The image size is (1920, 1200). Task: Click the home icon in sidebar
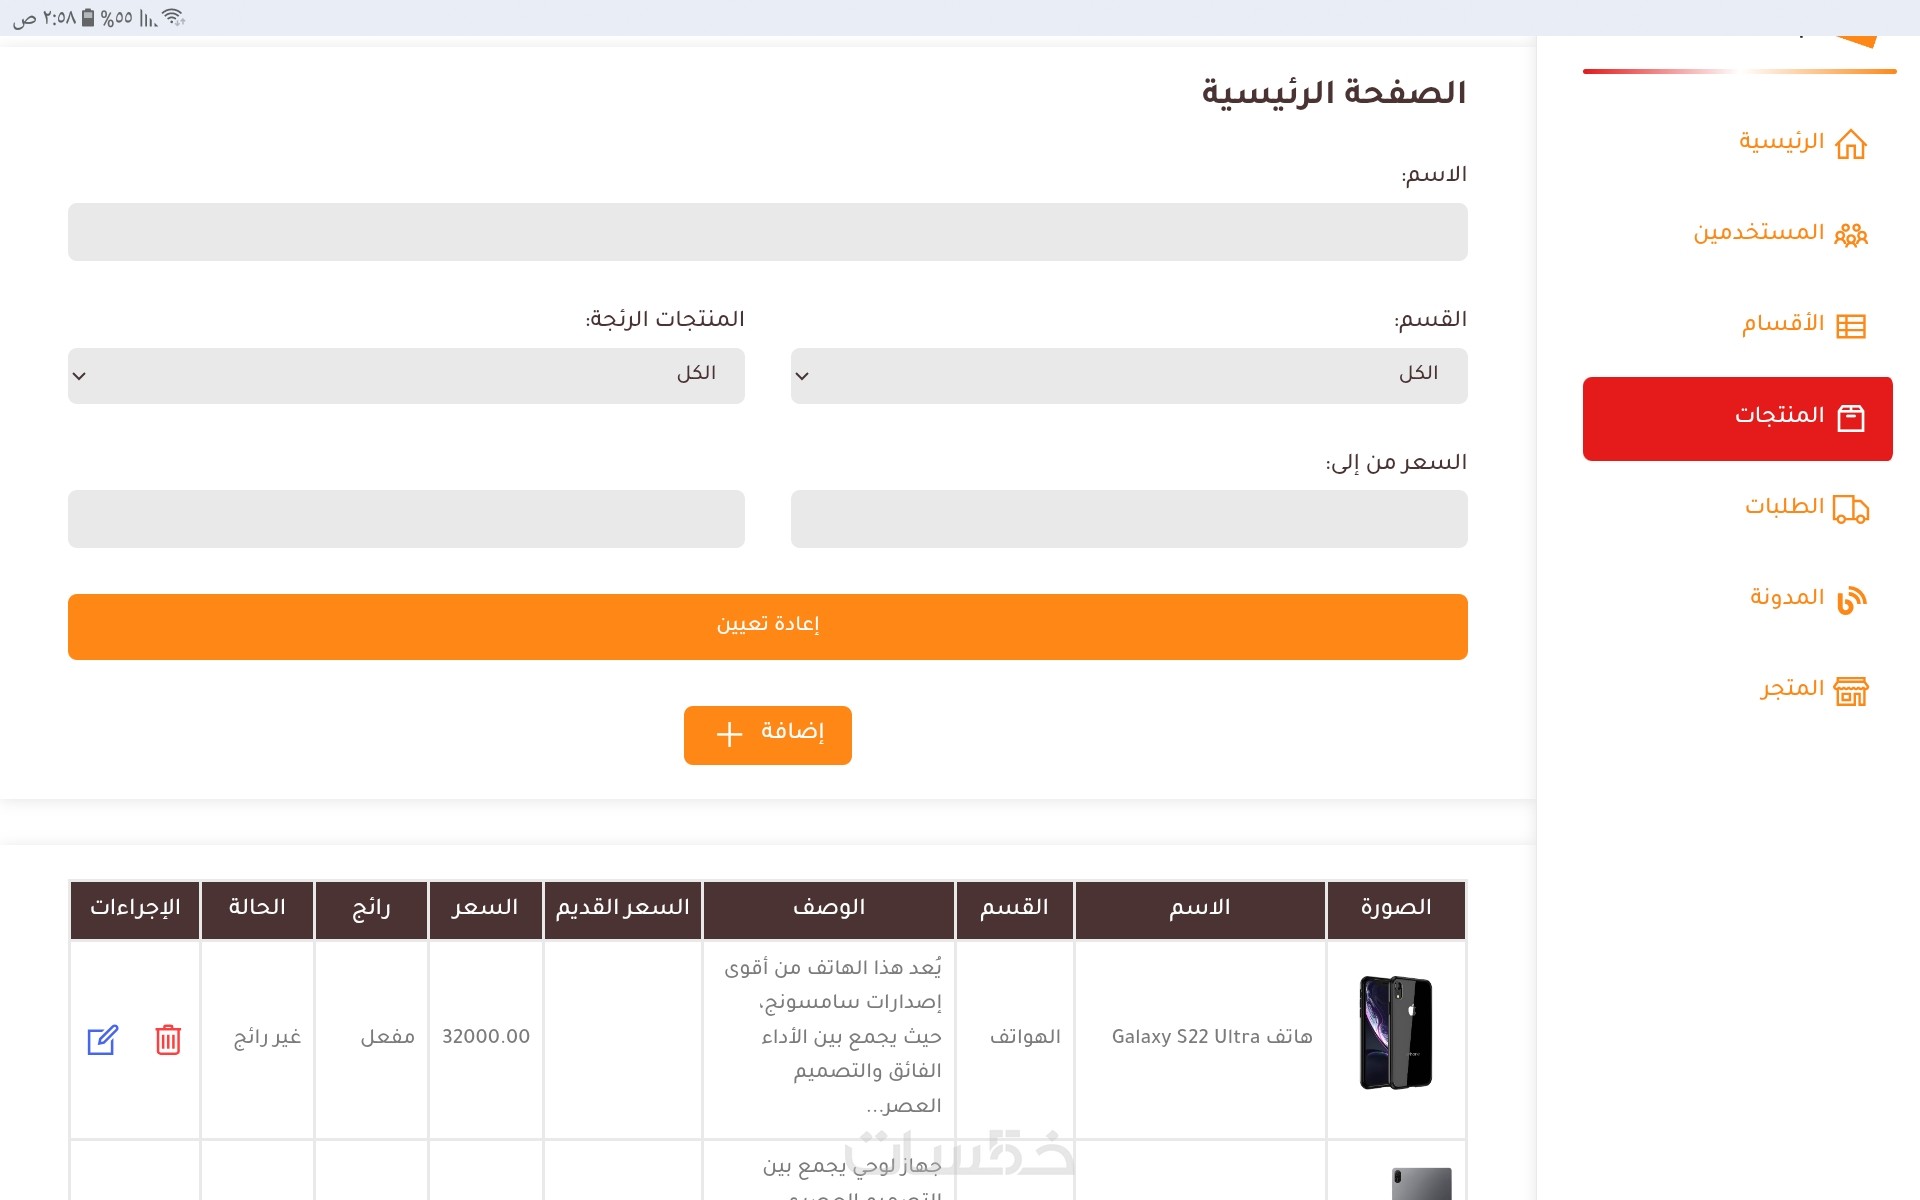pyautogui.click(x=1850, y=144)
